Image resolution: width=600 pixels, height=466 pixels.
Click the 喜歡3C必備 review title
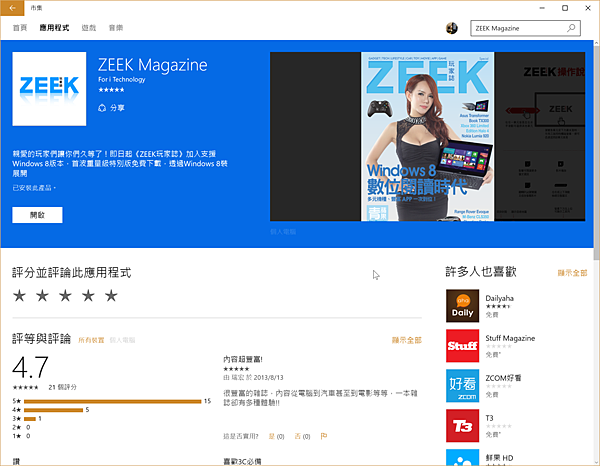click(242, 461)
